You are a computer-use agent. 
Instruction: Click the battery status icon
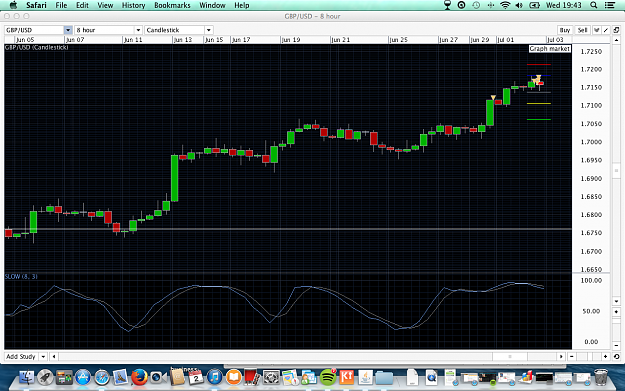tap(534, 5)
